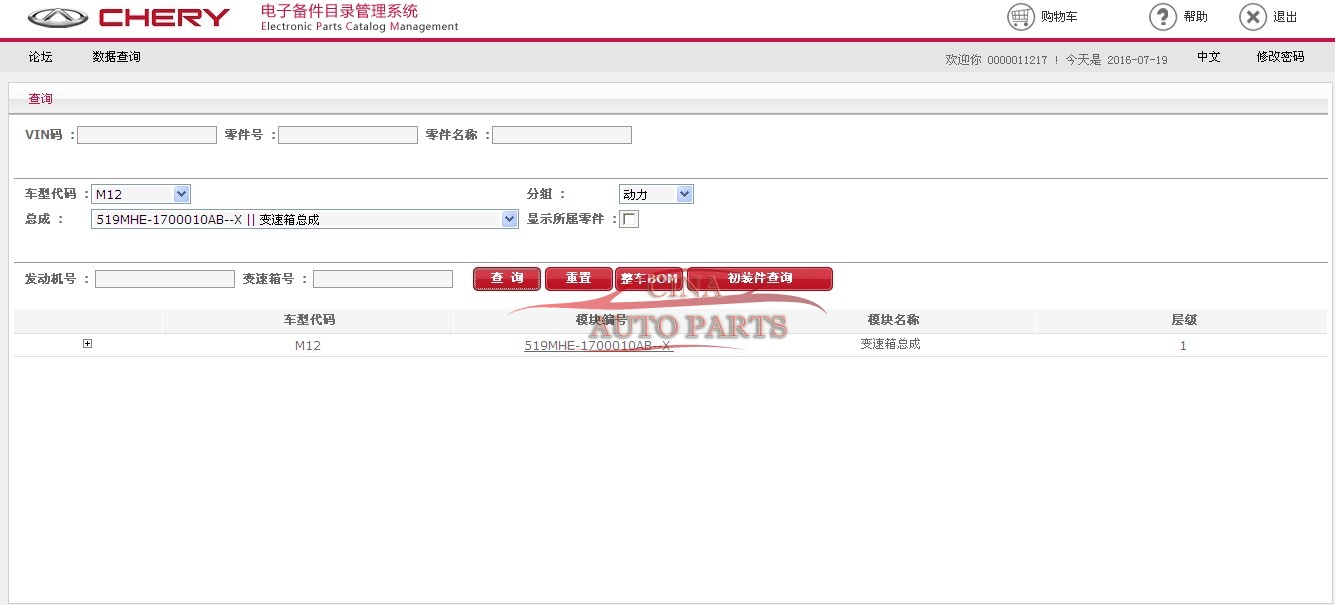Viewport: 1335px width, 605px height.
Task: Expand the M12 row plus icon
Action: (x=87, y=344)
